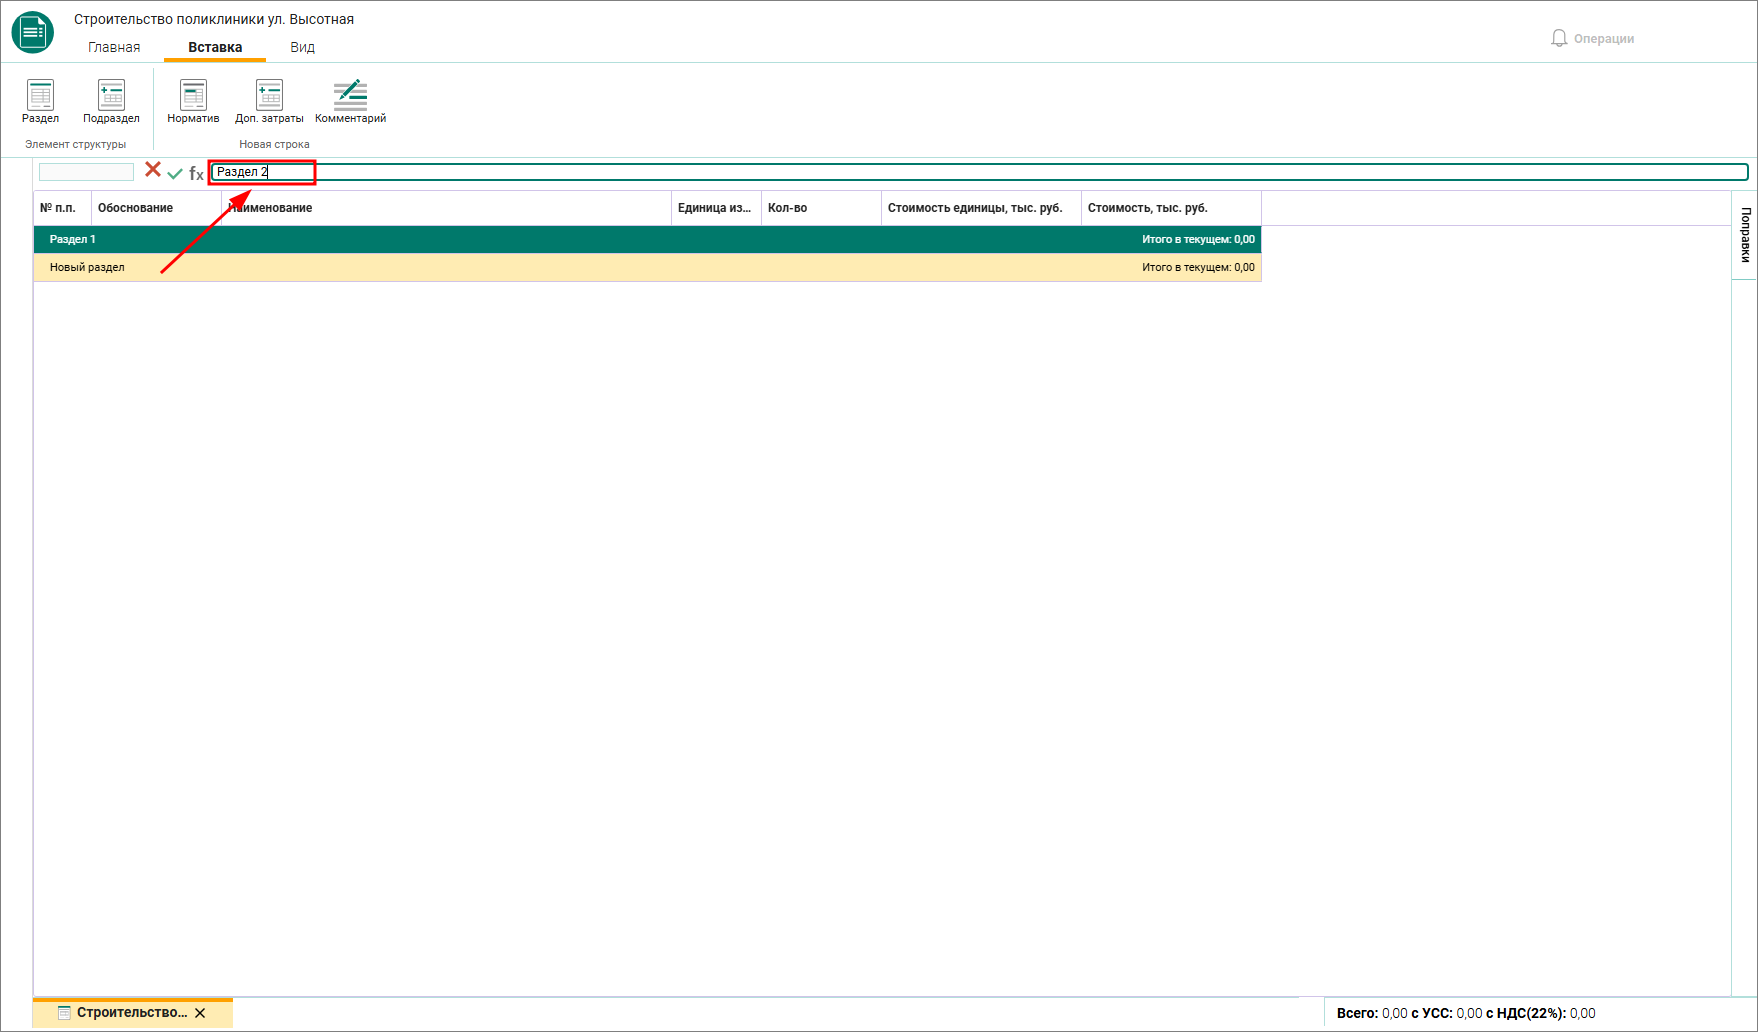This screenshot has height=1032, width=1758.
Task: Select the Новый раздел row
Action: 647,268
